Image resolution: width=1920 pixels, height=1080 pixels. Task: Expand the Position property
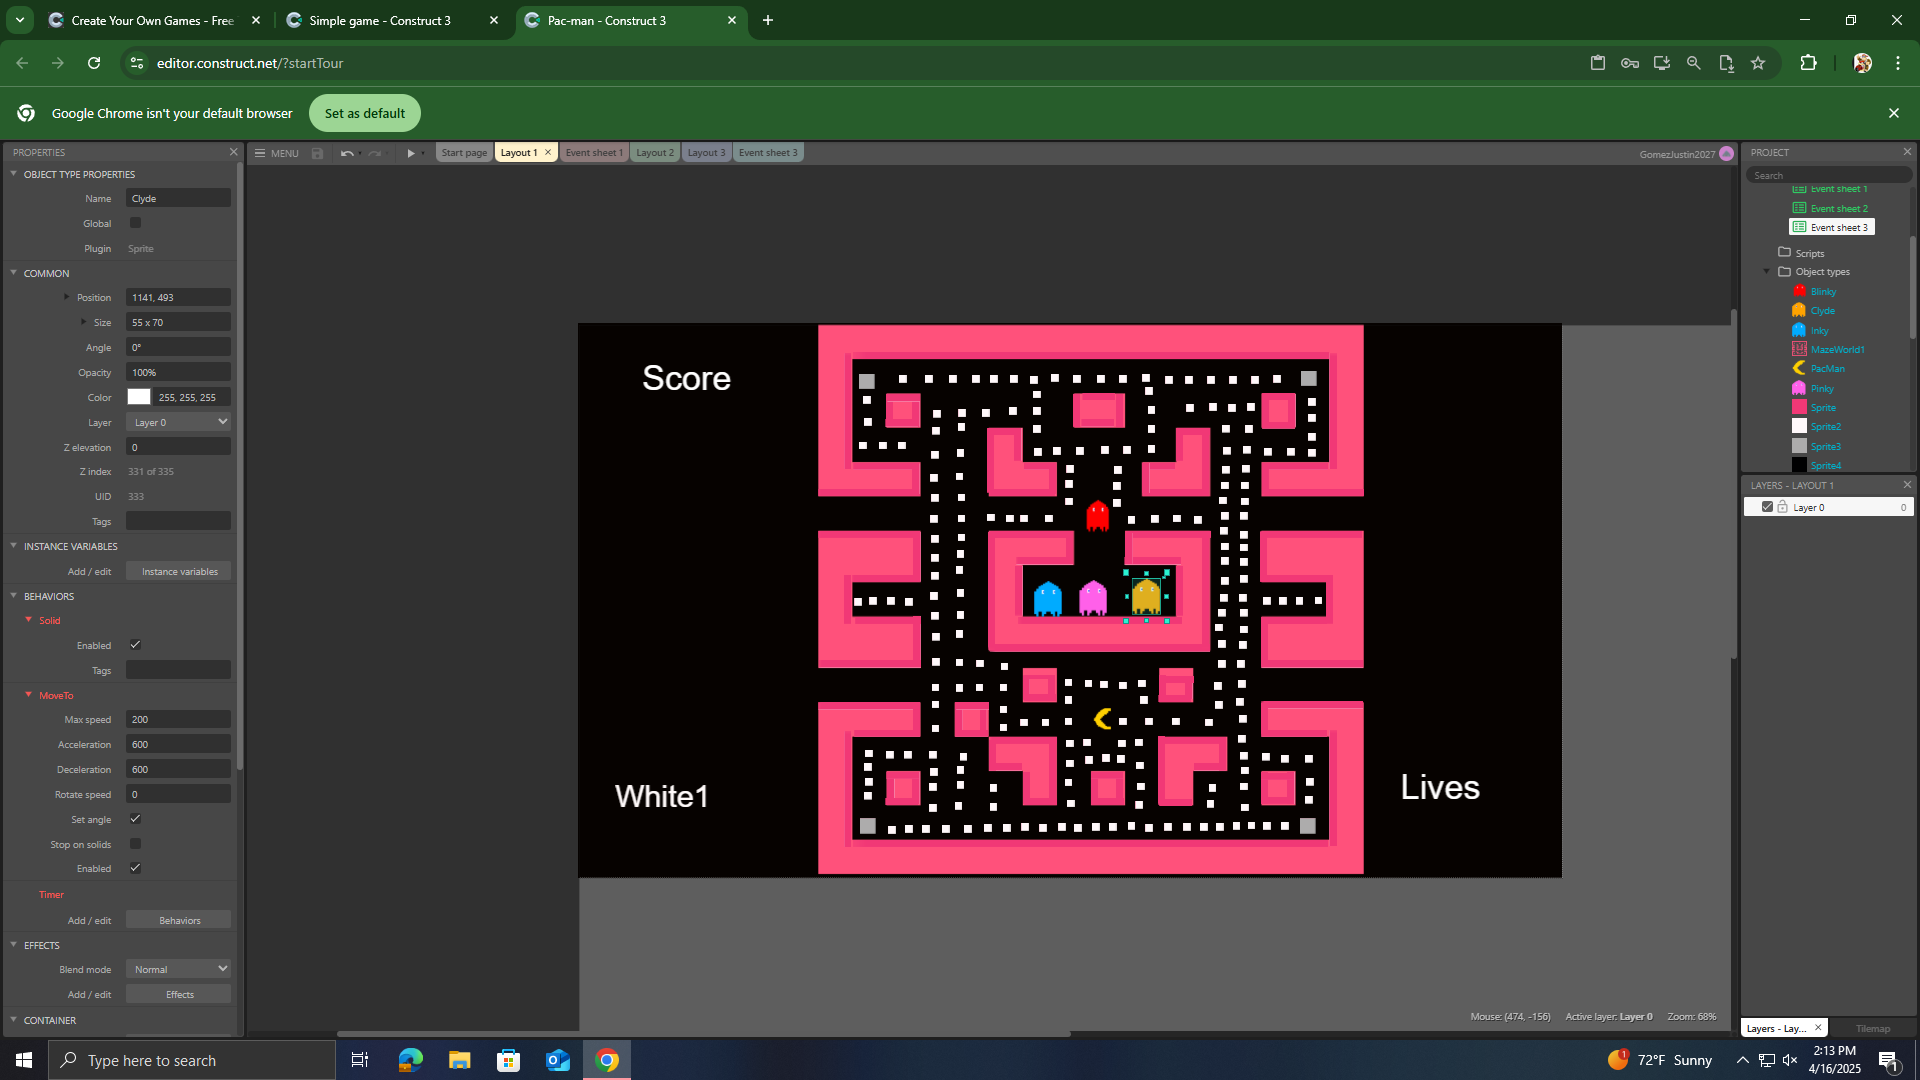point(67,297)
